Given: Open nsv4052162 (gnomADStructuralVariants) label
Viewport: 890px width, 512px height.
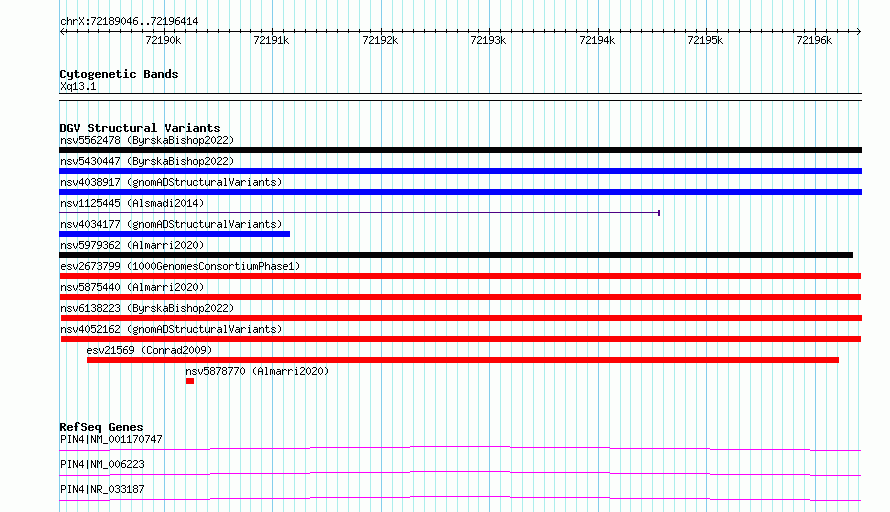Looking at the screenshot, I should (x=171, y=329).
